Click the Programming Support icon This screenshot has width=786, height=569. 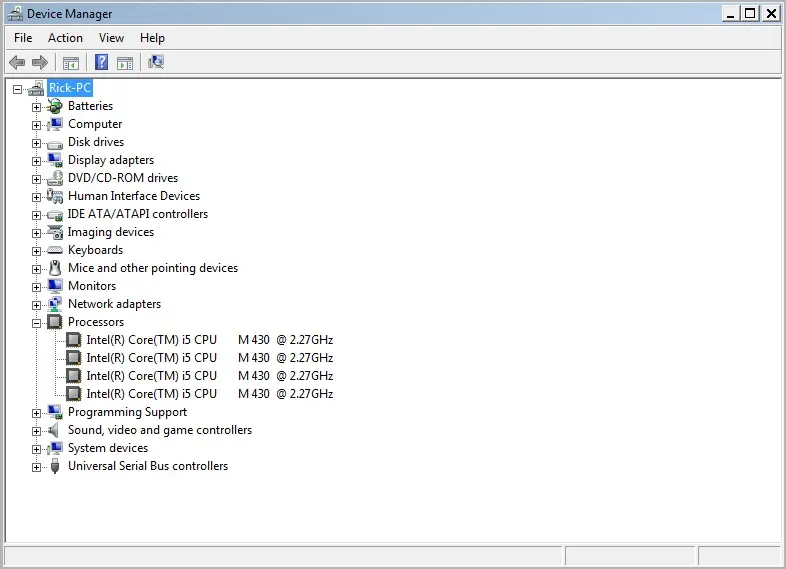tap(55, 412)
